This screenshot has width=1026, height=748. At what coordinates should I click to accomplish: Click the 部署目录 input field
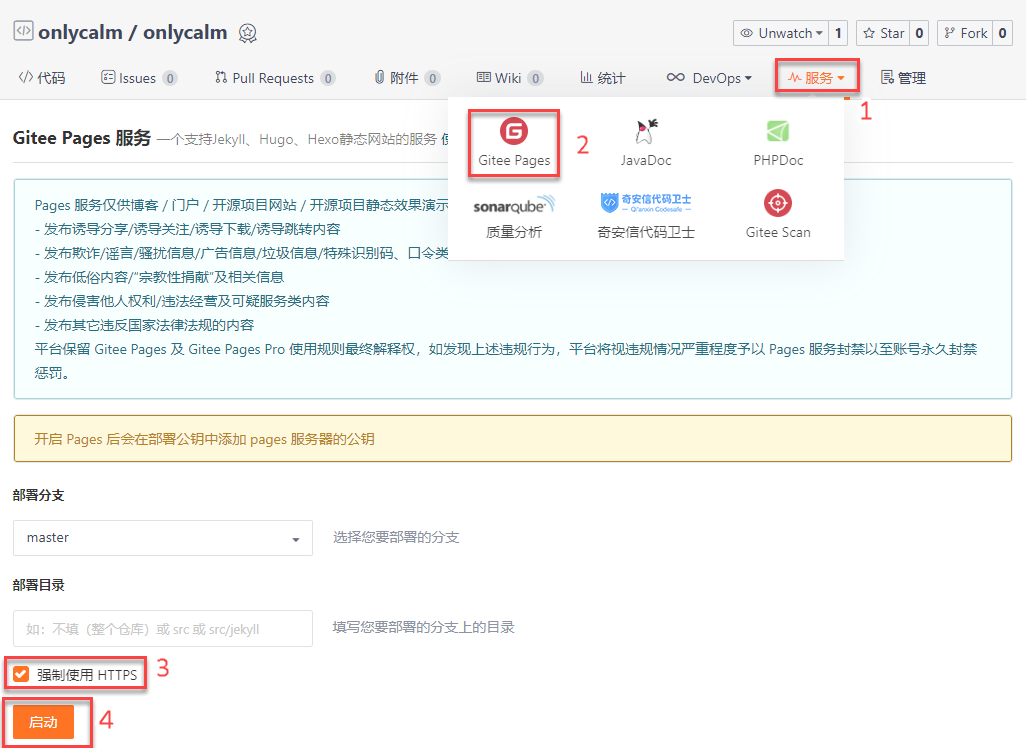pos(163,628)
